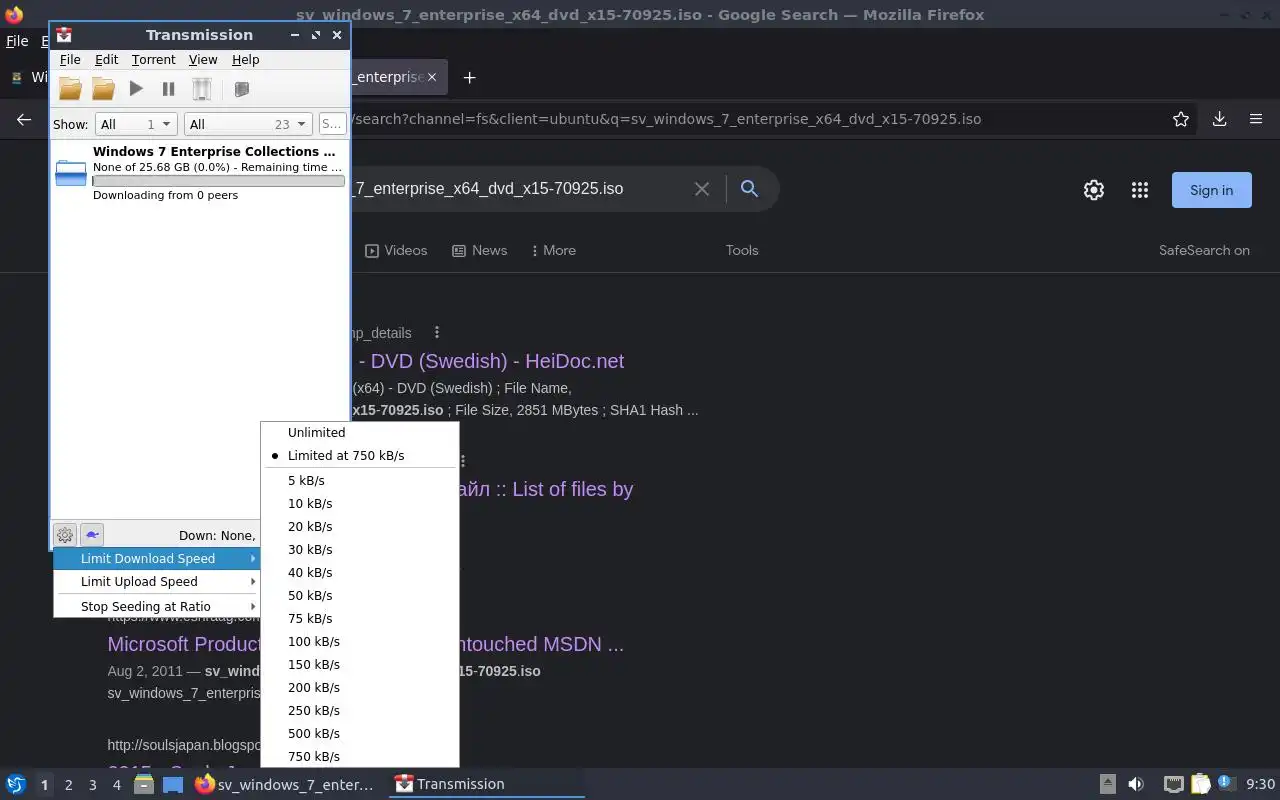Click the second folder icon in Transmission toolbar
1280x800 pixels.
(103, 89)
